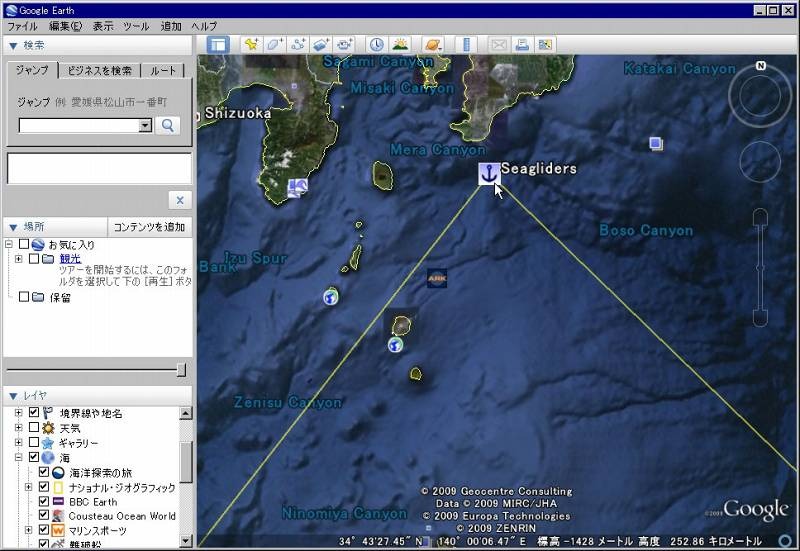This screenshot has height=551, width=800.
Task: Open the ツール menu
Action: [136, 26]
